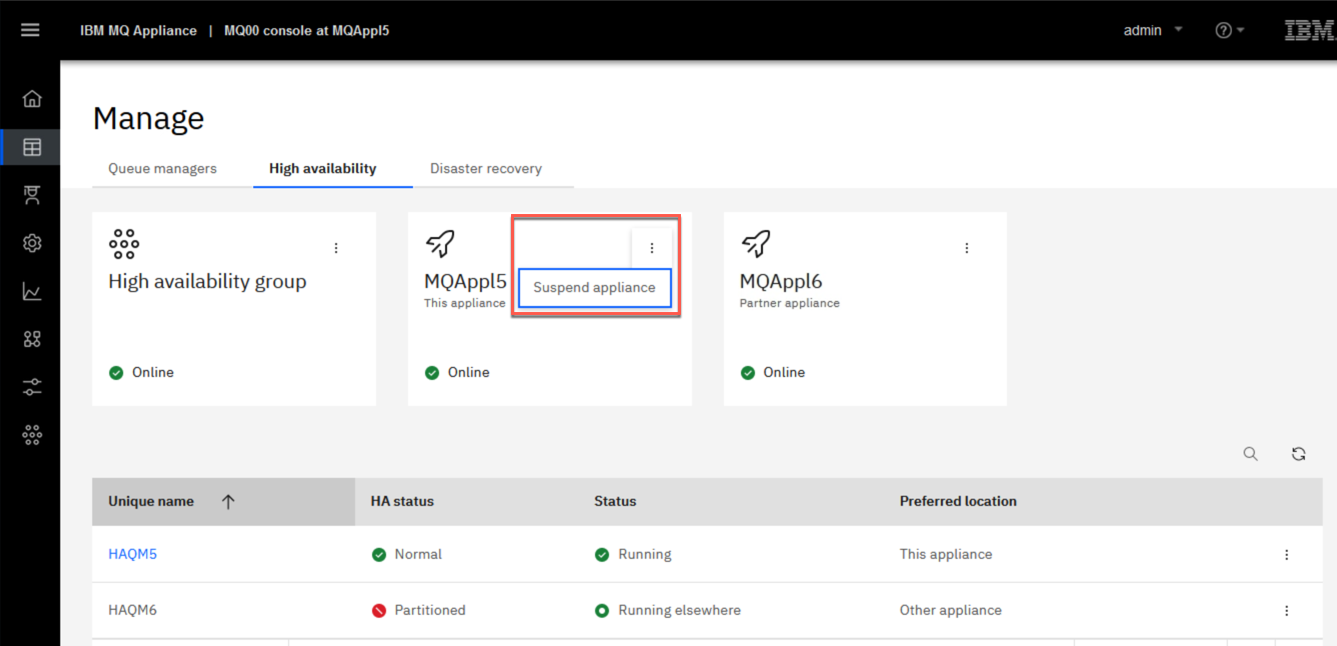Go to Home via sidebar house icon
This screenshot has width=1337, height=646.
pos(32,99)
